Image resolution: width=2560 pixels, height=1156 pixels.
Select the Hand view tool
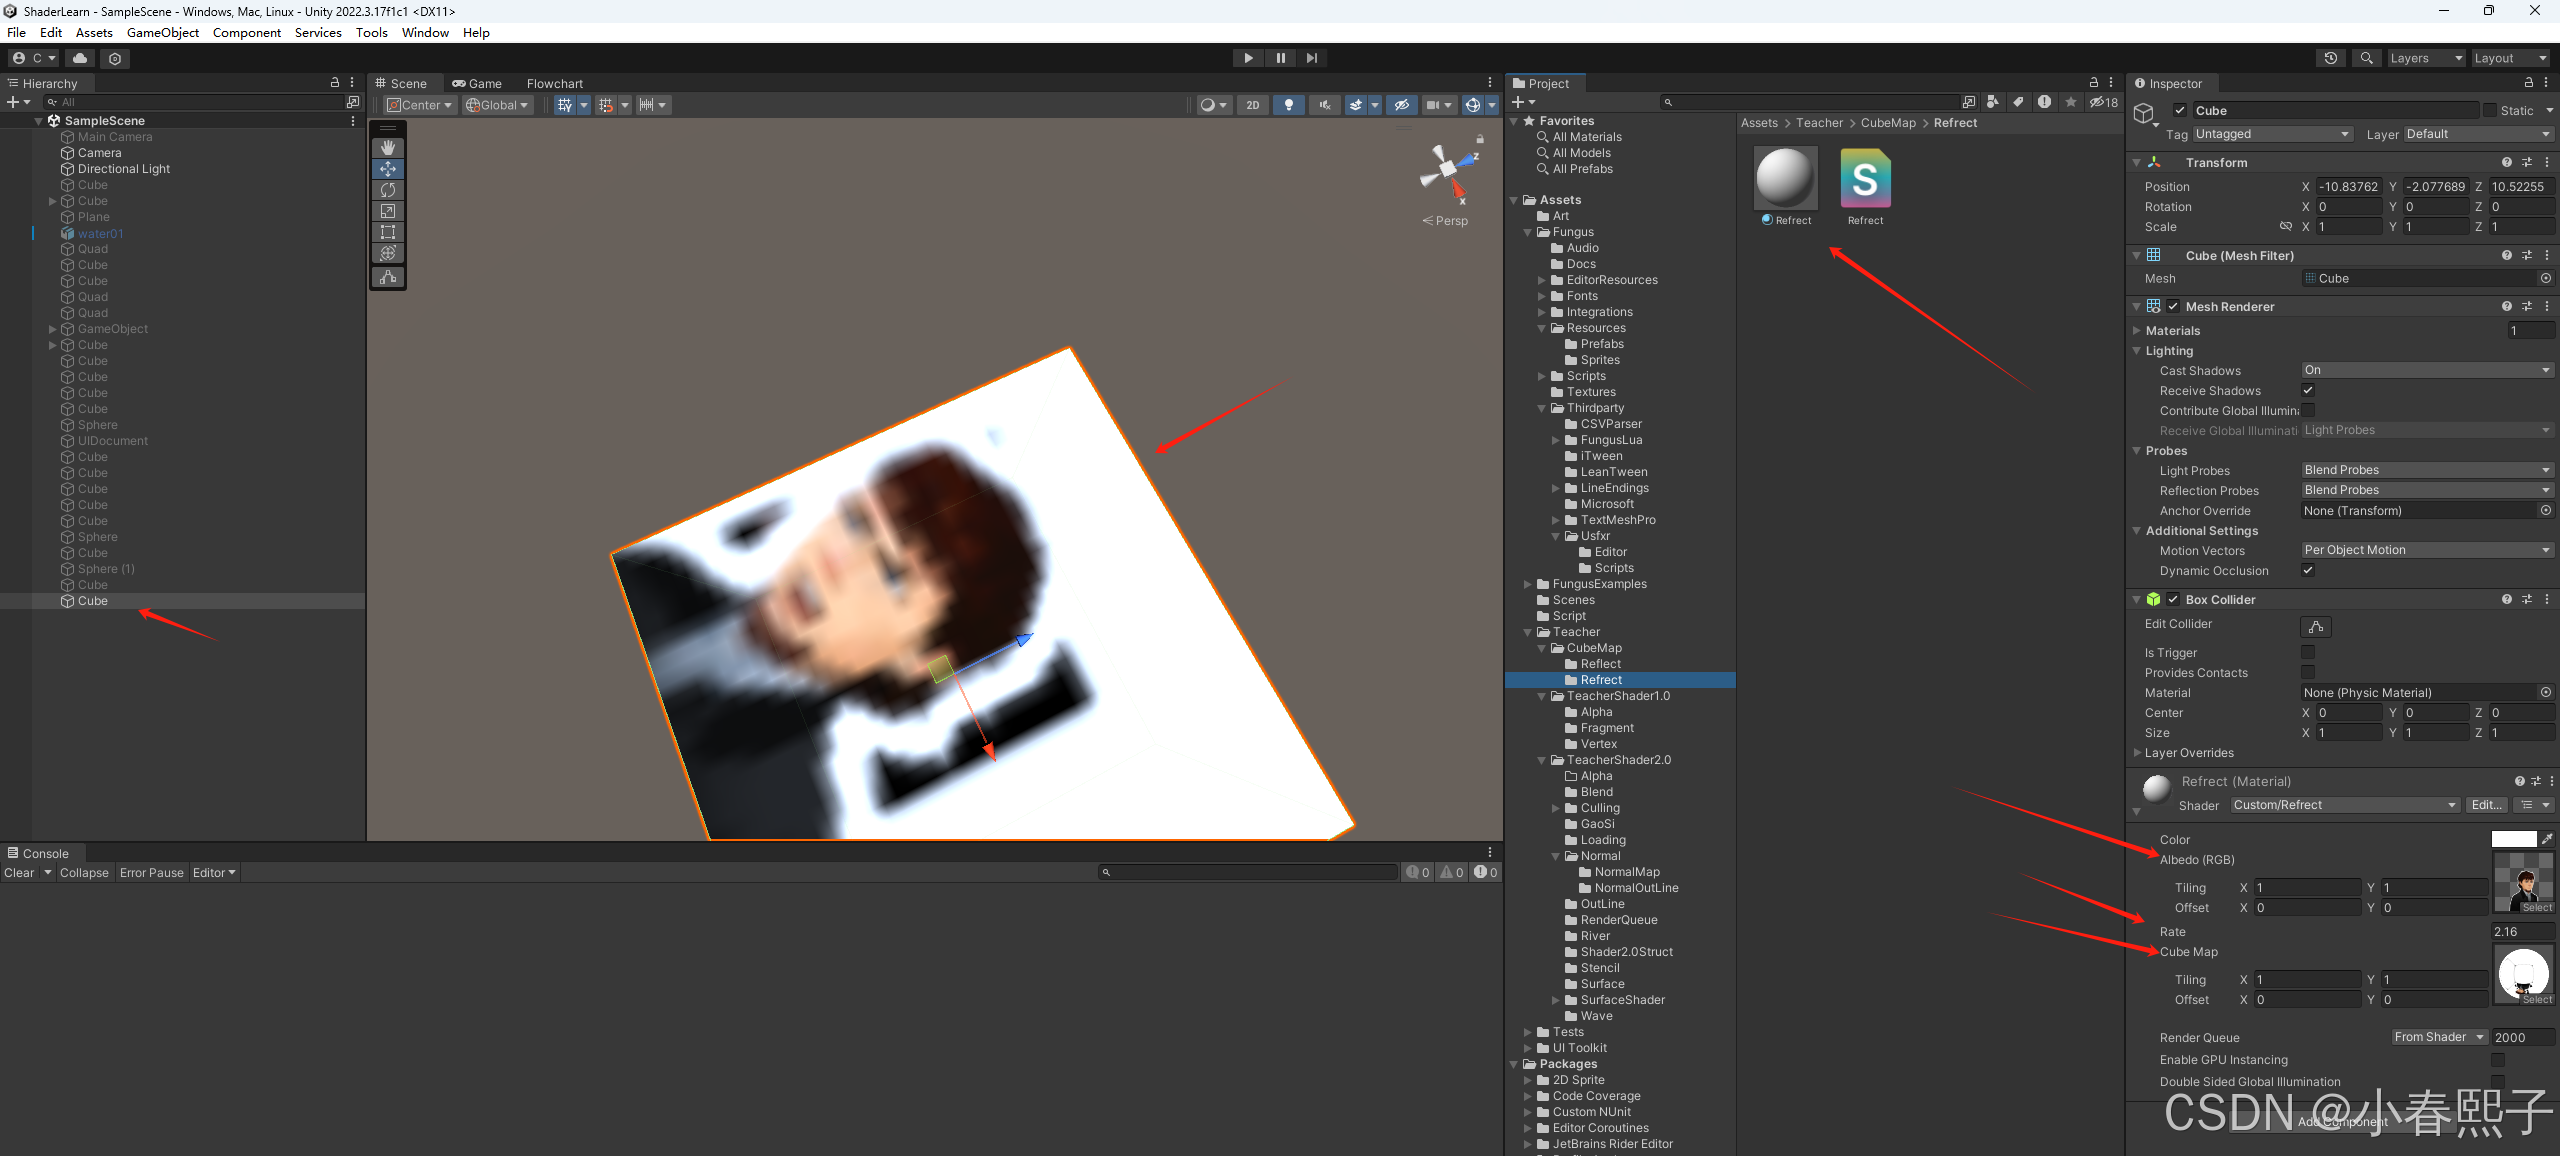click(388, 148)
